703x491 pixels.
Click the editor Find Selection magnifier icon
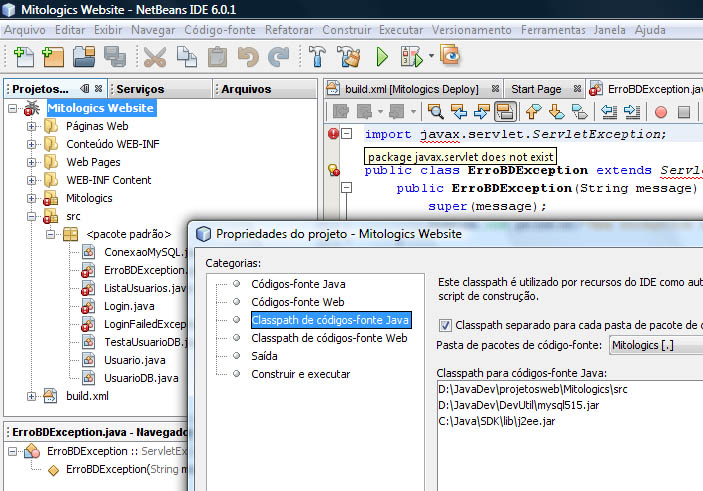(435, 111)
